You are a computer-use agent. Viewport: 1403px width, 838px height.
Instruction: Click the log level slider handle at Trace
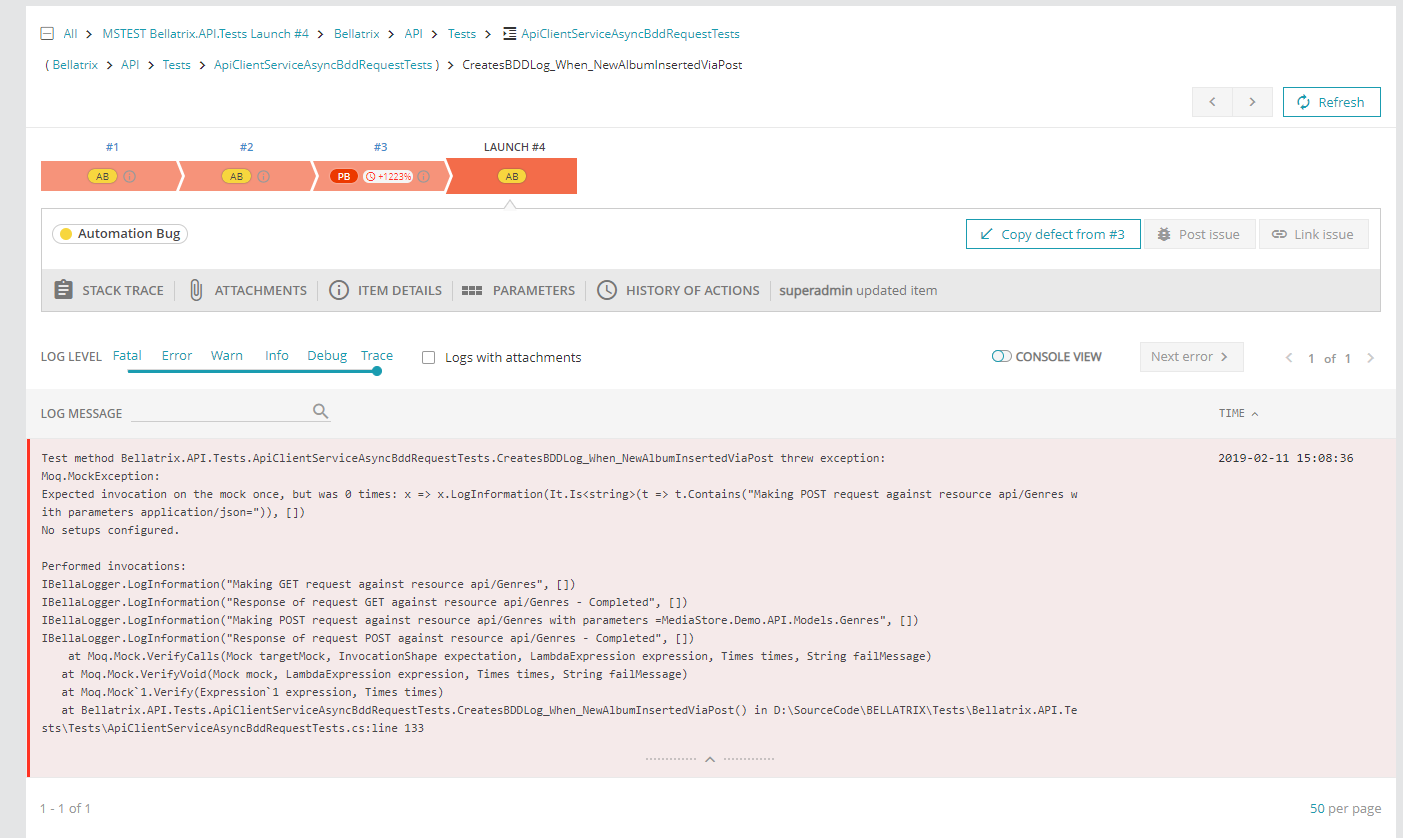377,371
